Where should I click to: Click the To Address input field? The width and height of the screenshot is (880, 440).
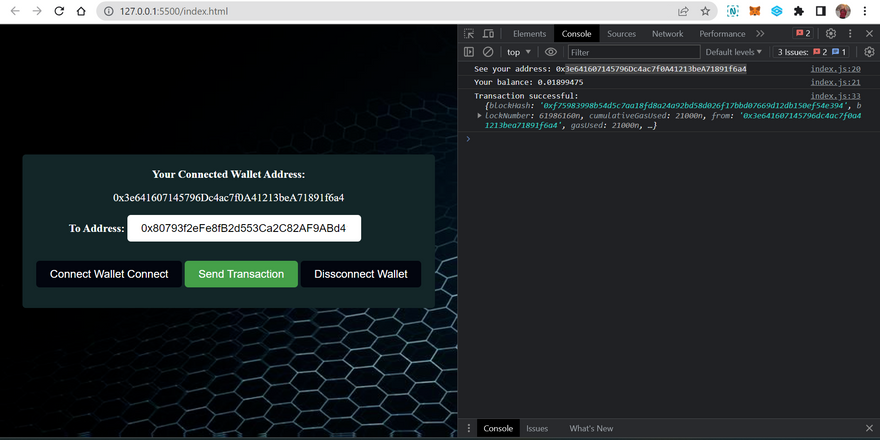tap(243, 228)
